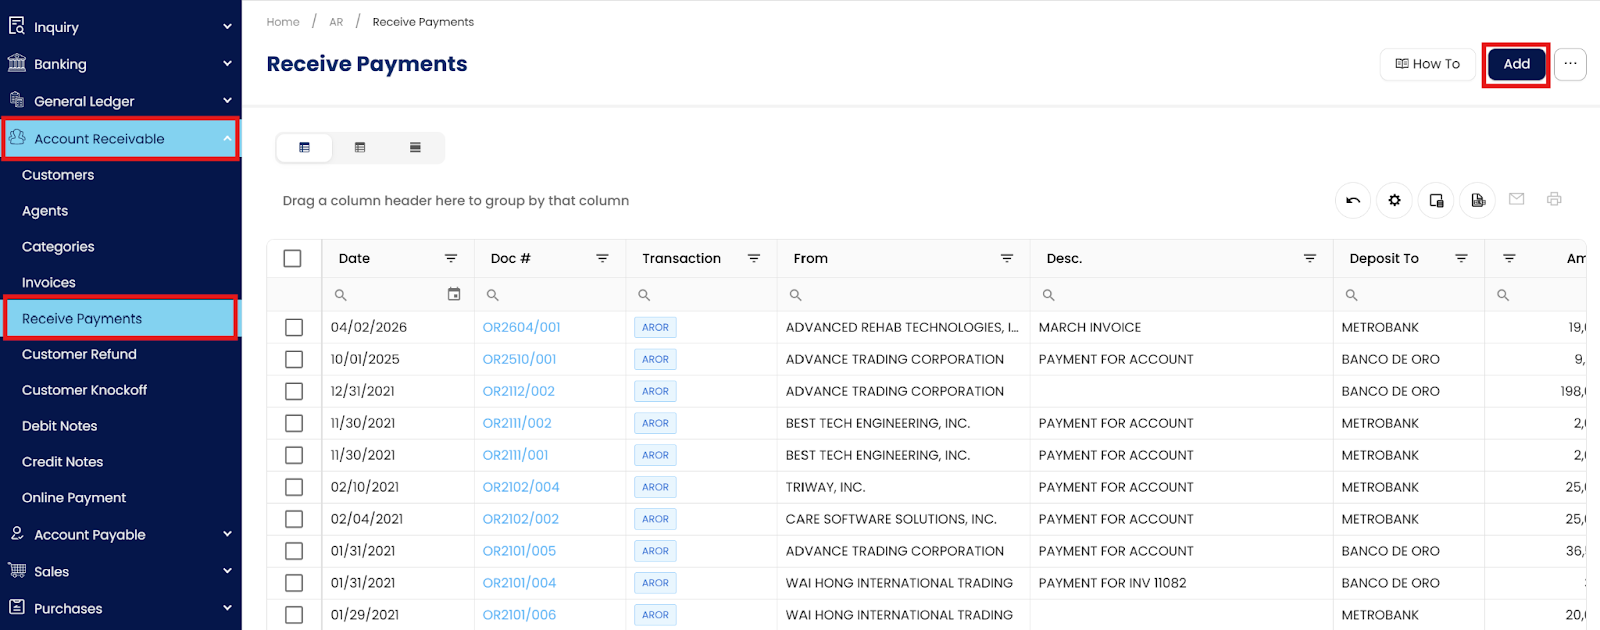Expand the Inquiry menu chevron
This screenshot has height=630, width=1600.
(227, 26)
